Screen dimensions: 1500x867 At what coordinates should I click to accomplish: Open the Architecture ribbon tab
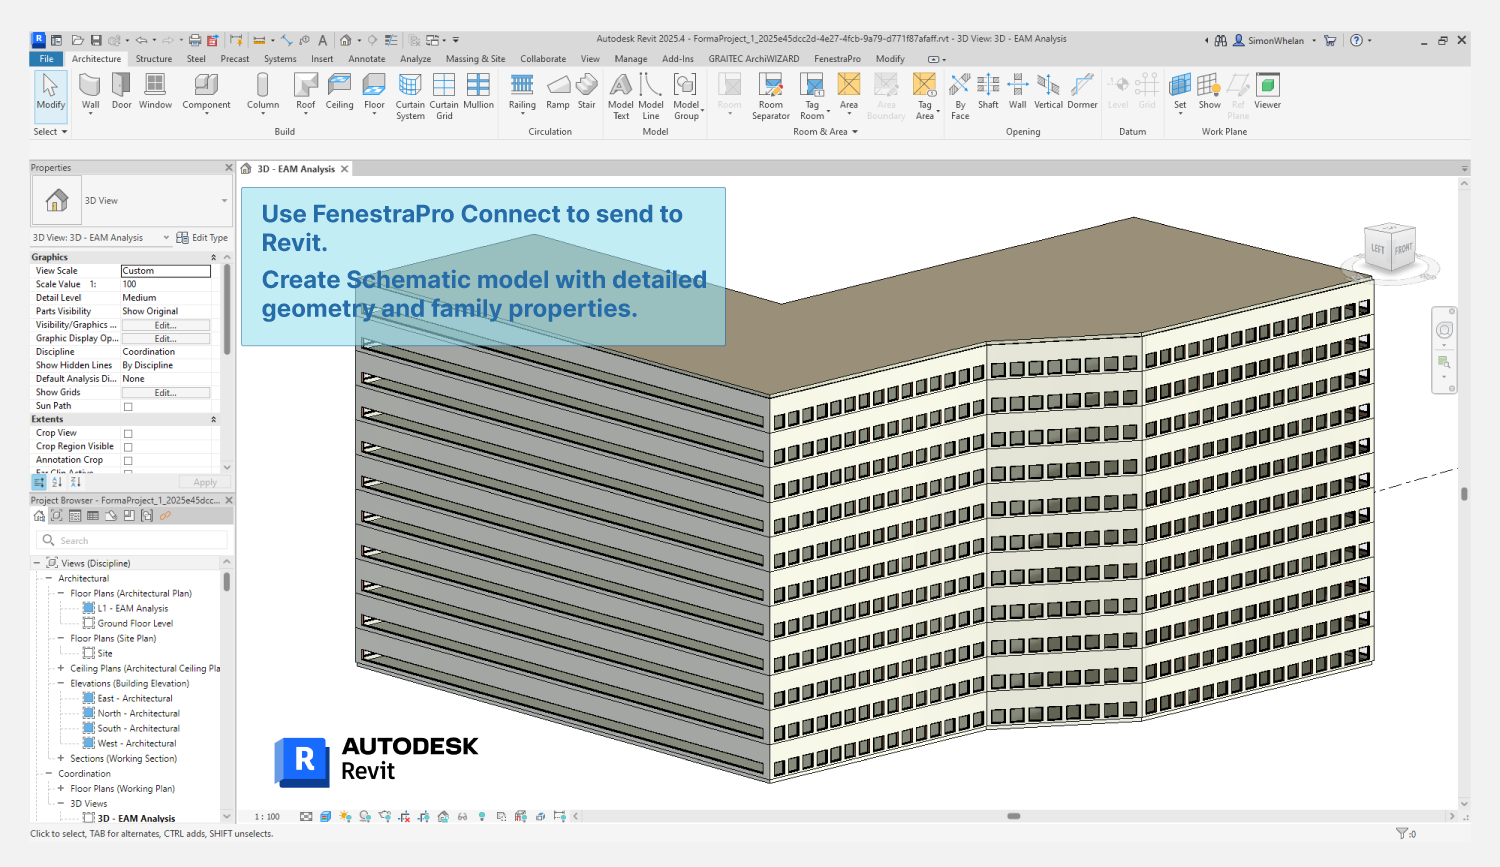(x=96, y=59)
